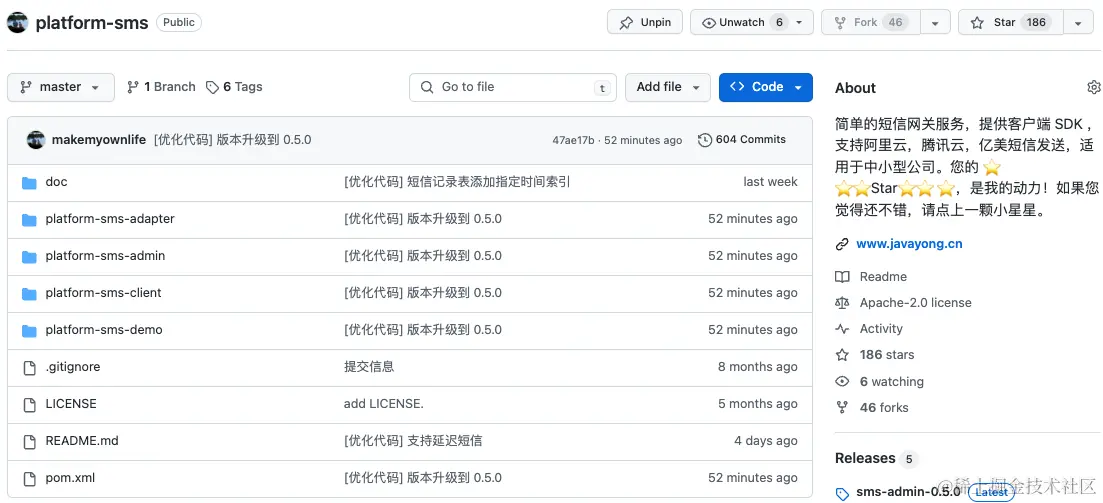Click the makemyownlife commit author avatar
The image size is (1103, 503).
(x=36, y=139)
